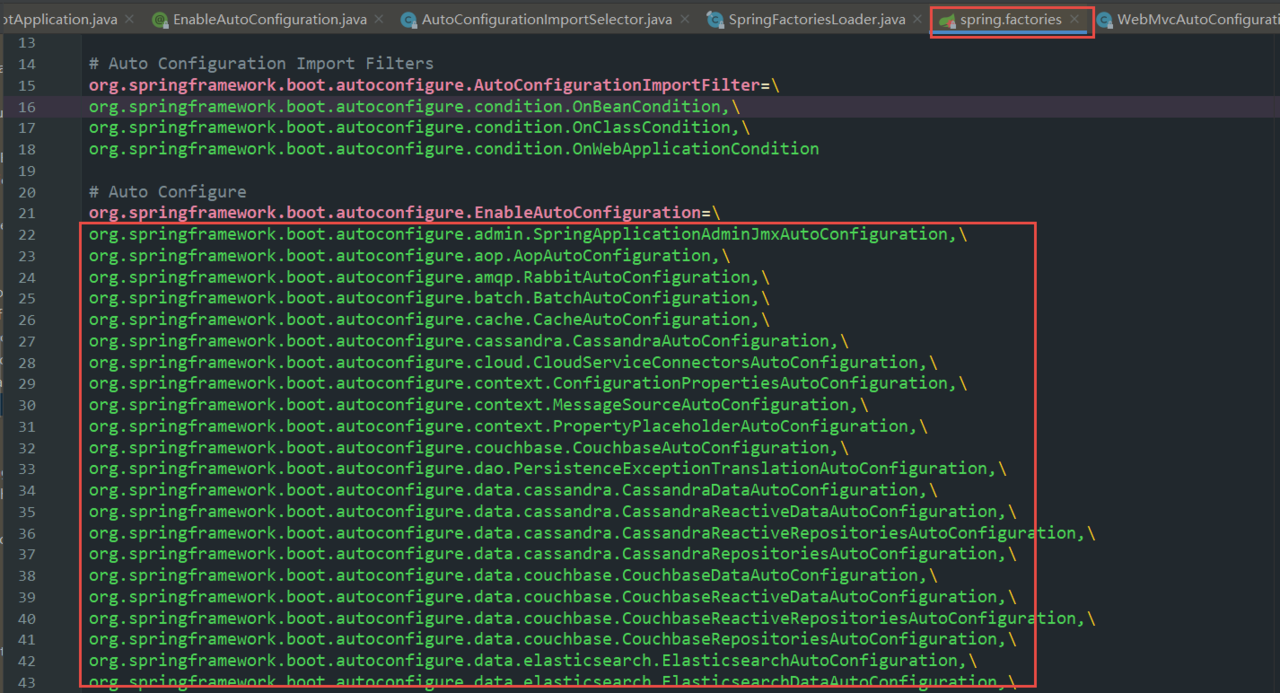Switch to the EnableAutoConfiguration.java tab
The width and height of the screenshot is (1280, 693).
(x=269, y=19)
